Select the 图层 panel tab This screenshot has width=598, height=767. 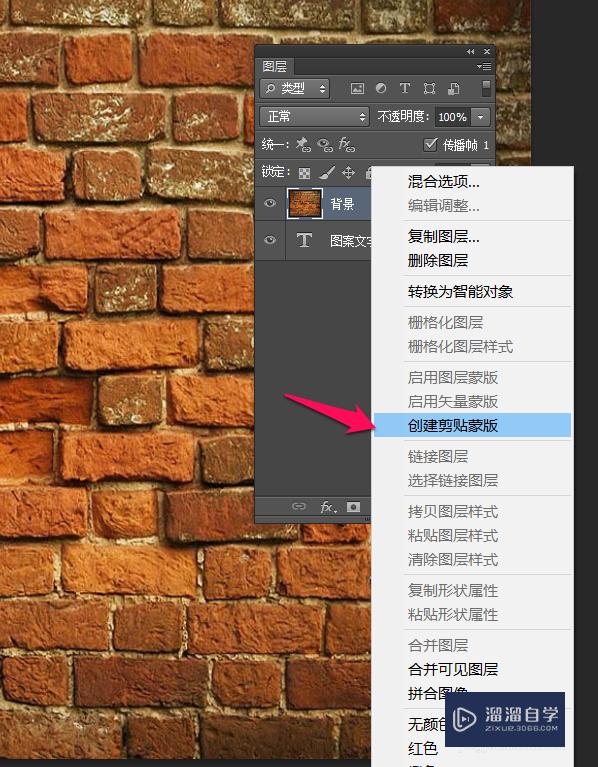pos(274,67)
